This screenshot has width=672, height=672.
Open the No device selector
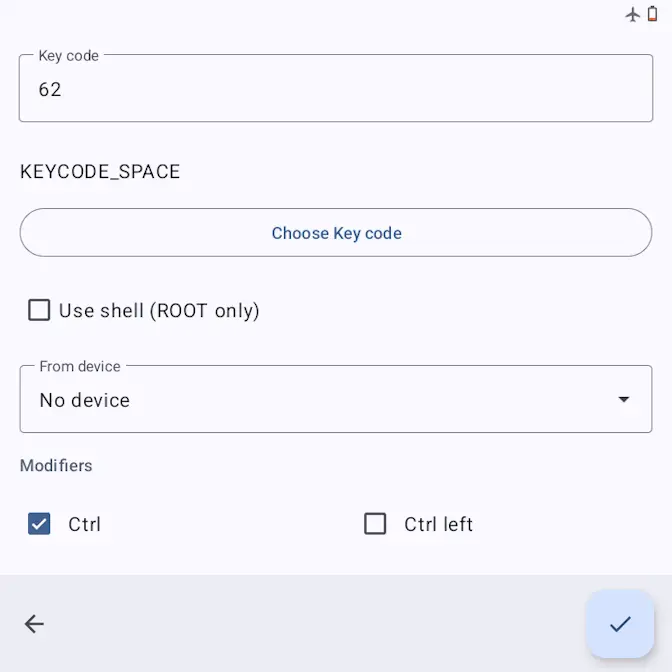coord(300,400)
